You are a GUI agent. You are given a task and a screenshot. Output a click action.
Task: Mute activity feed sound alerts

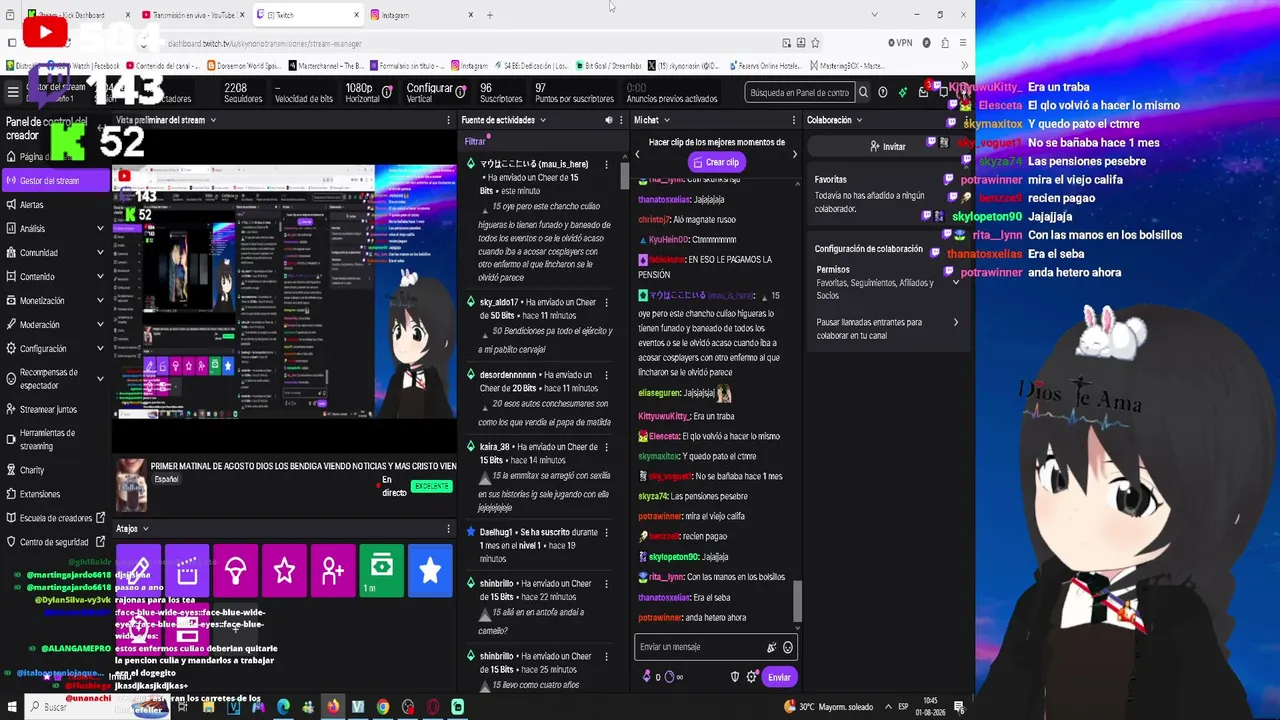tap(608, 120)
